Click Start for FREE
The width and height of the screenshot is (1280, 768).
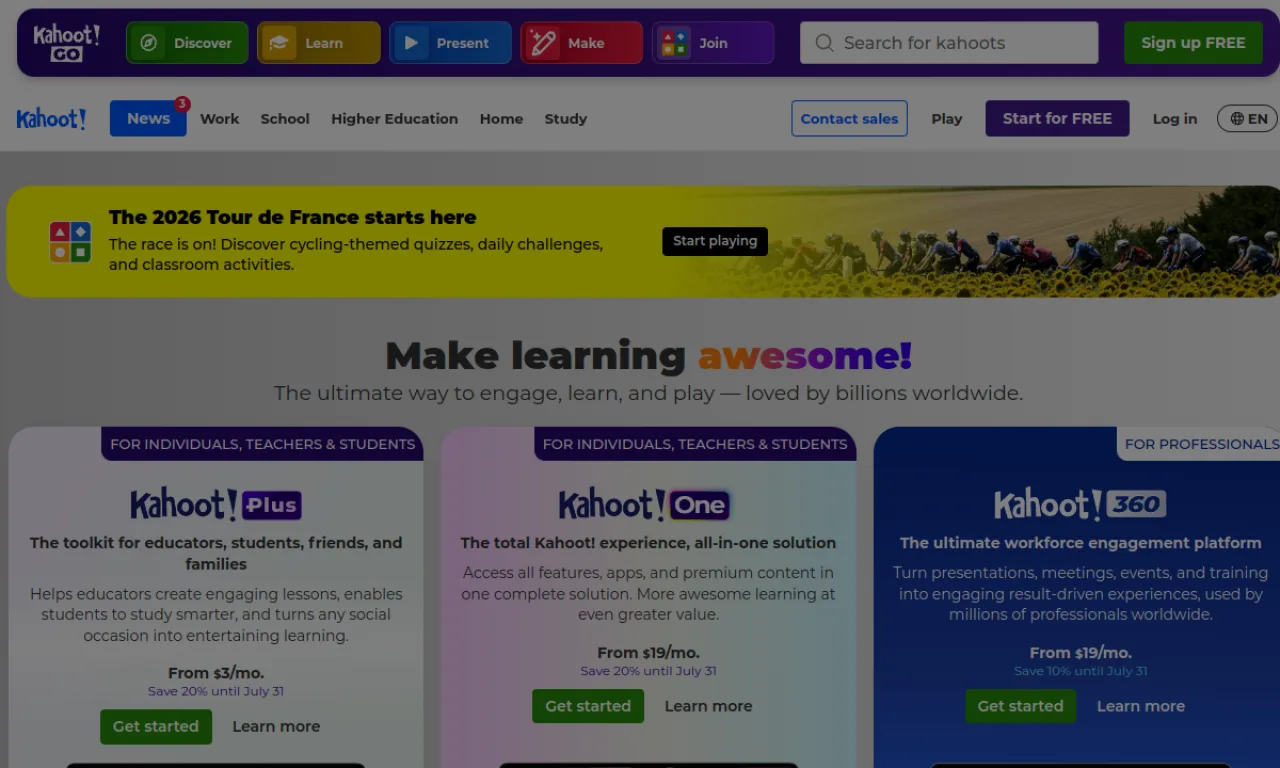click(1057, 118)
